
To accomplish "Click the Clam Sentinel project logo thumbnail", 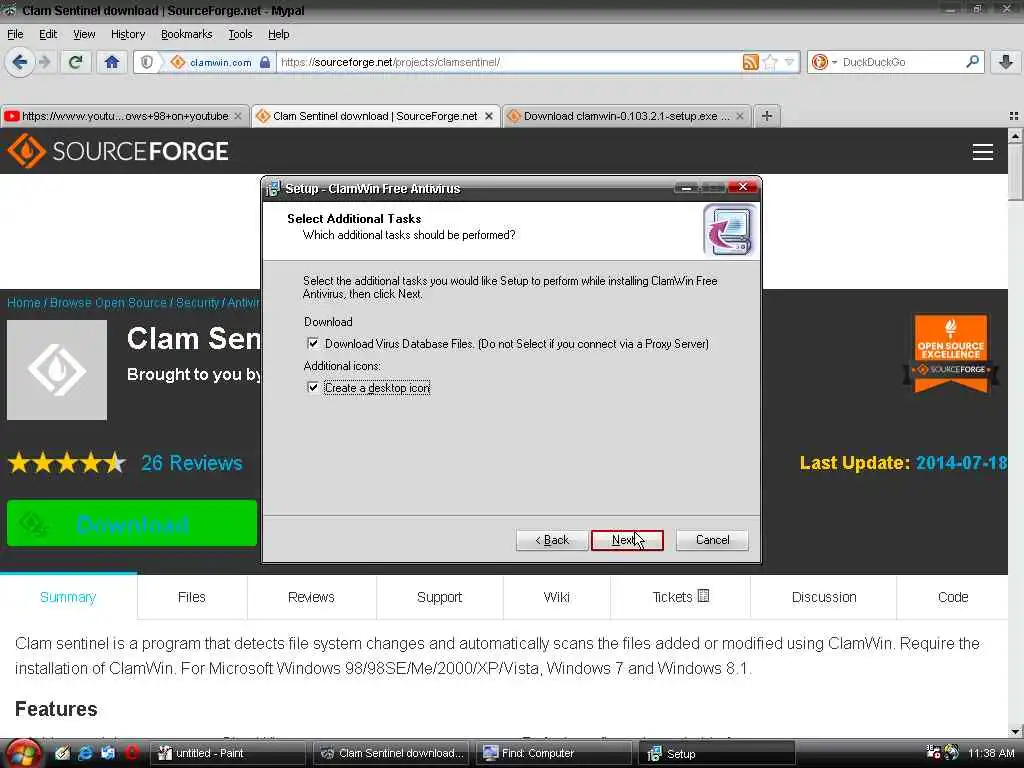I will (57, 370).
